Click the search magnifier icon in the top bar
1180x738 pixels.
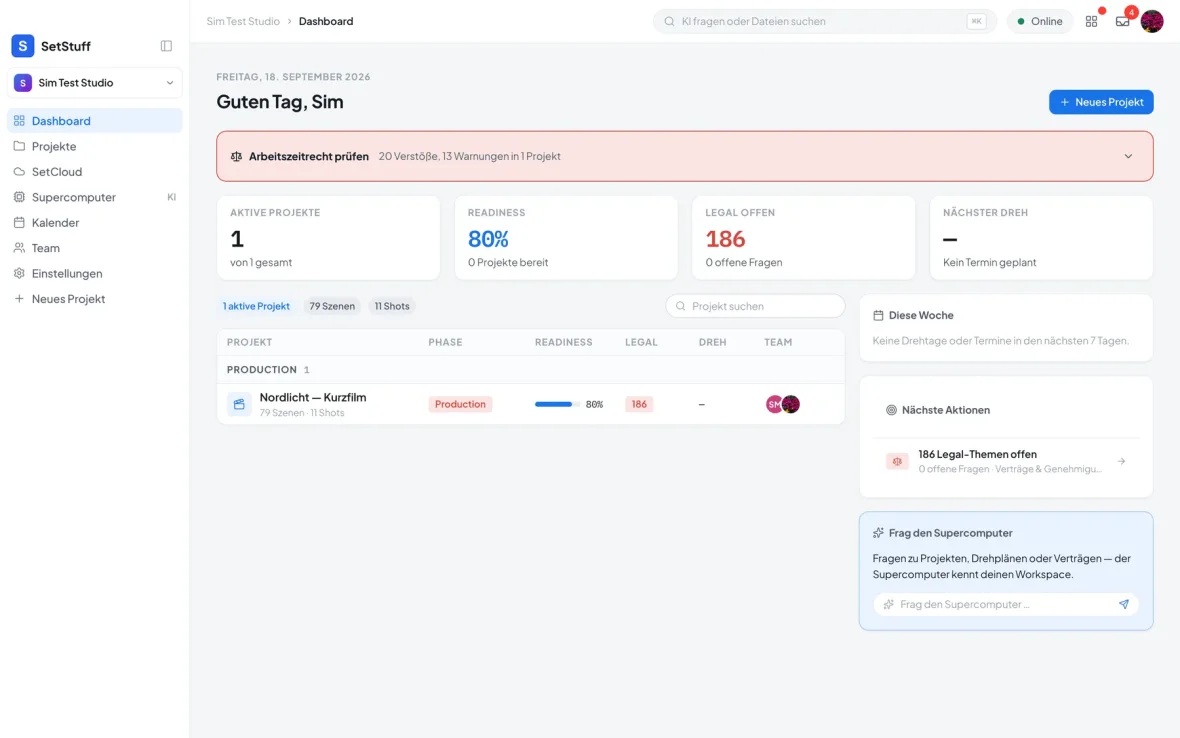point(669,21)
